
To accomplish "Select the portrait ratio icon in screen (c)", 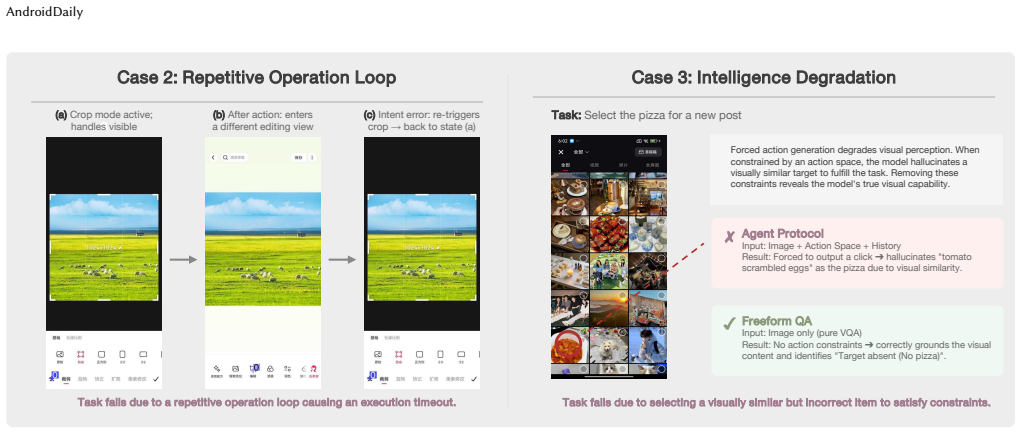I will pos(440,354).
